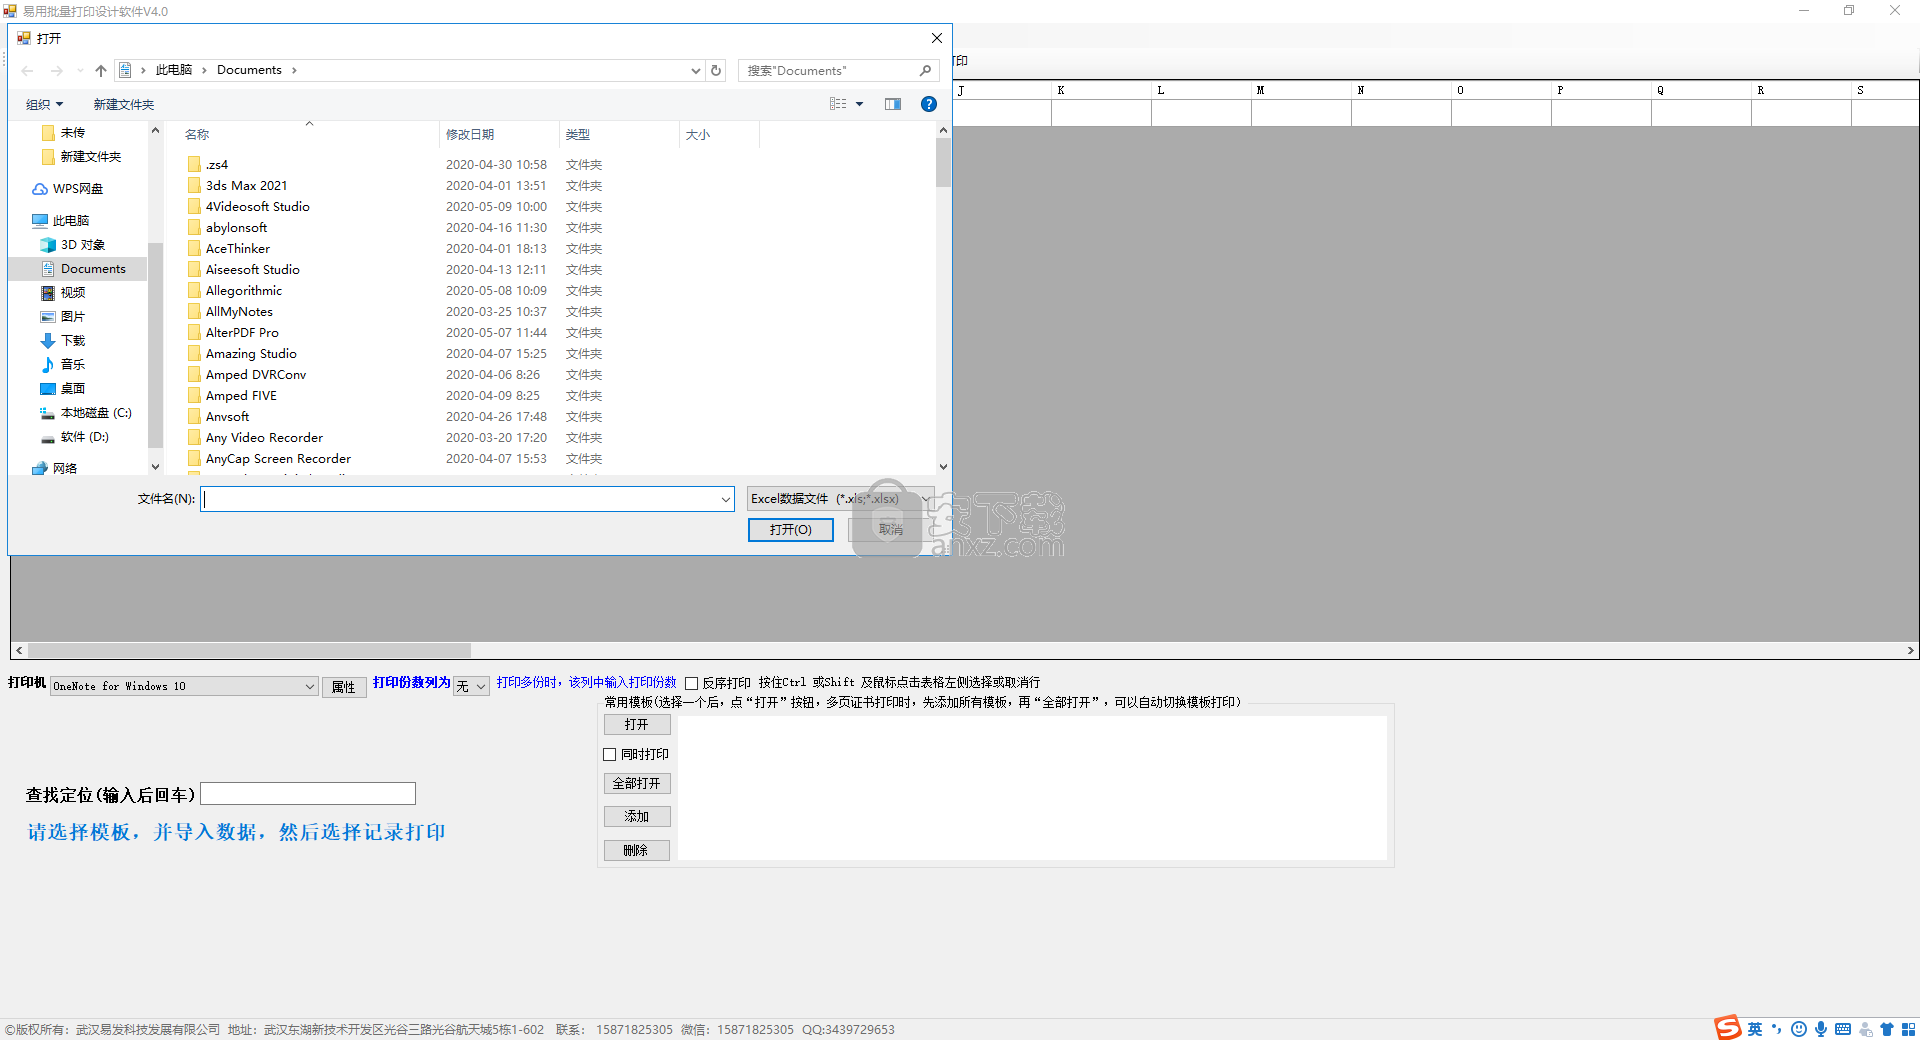This screenshot has height=1040, width=1920.
Task: Open the 组织 dropdown menu
Action: [x=45, y=104]
